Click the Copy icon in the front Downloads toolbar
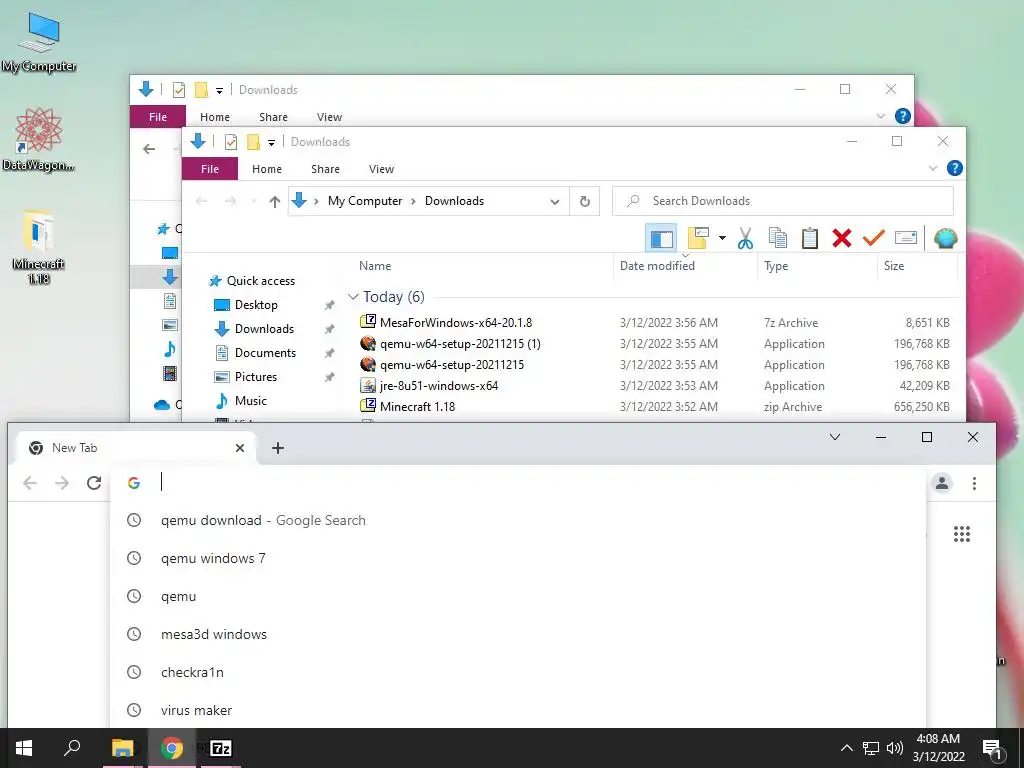Viewport: 1024px width, 768px height. 777,238
